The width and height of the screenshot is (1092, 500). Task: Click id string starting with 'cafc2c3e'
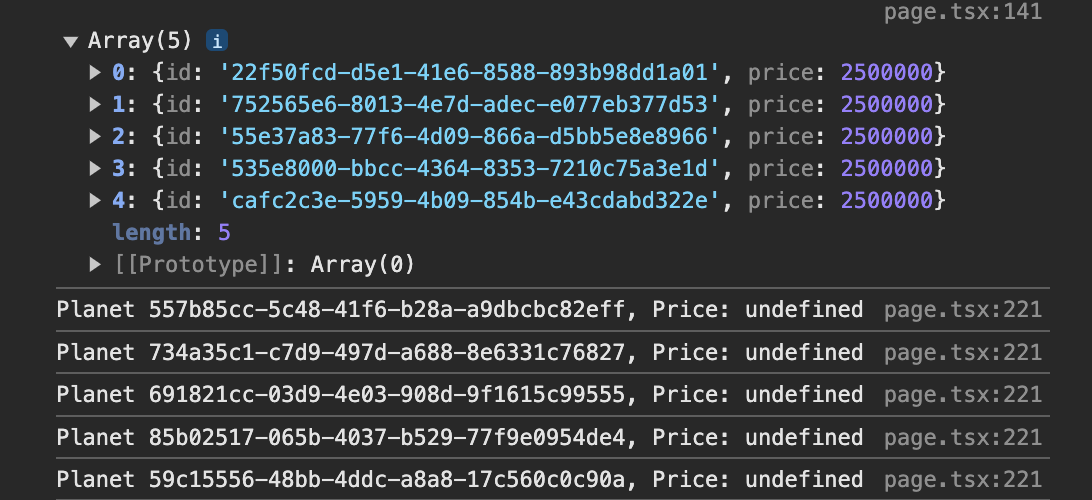tap(470, 201)
